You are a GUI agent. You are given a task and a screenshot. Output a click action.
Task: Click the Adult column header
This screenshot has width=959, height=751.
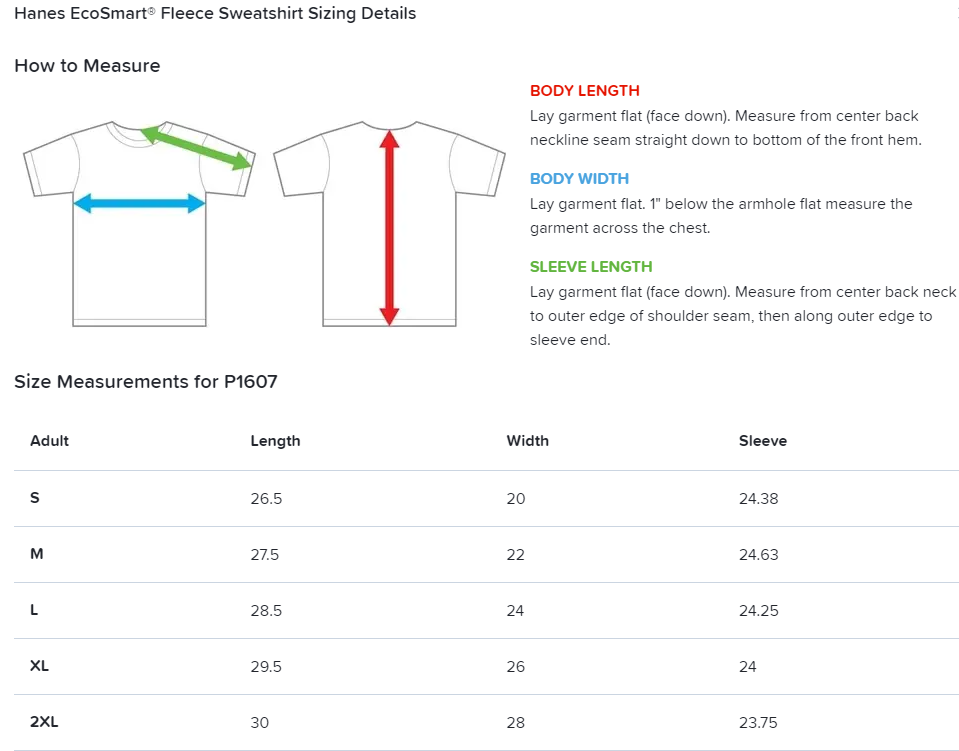pyautogui.click(x=50, y=441)
